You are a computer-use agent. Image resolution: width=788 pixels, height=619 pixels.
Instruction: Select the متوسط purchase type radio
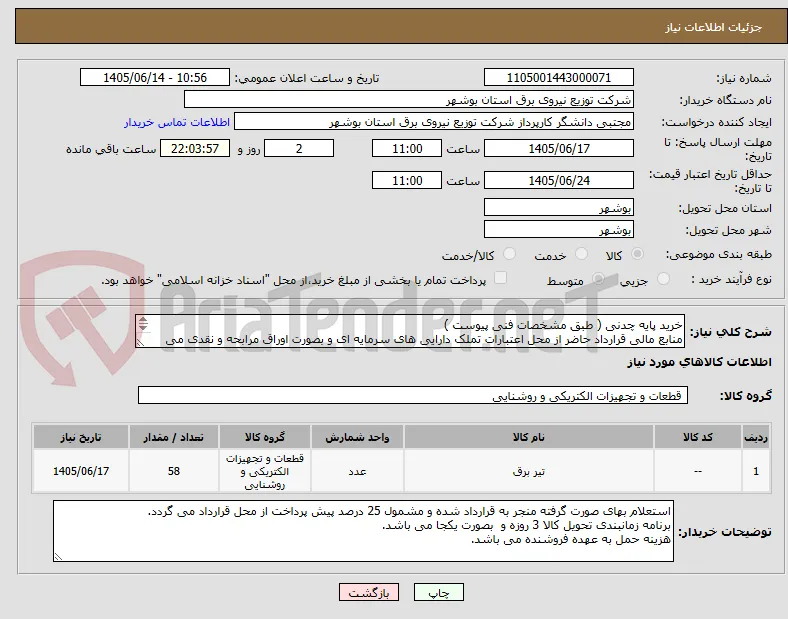(598, 279)
